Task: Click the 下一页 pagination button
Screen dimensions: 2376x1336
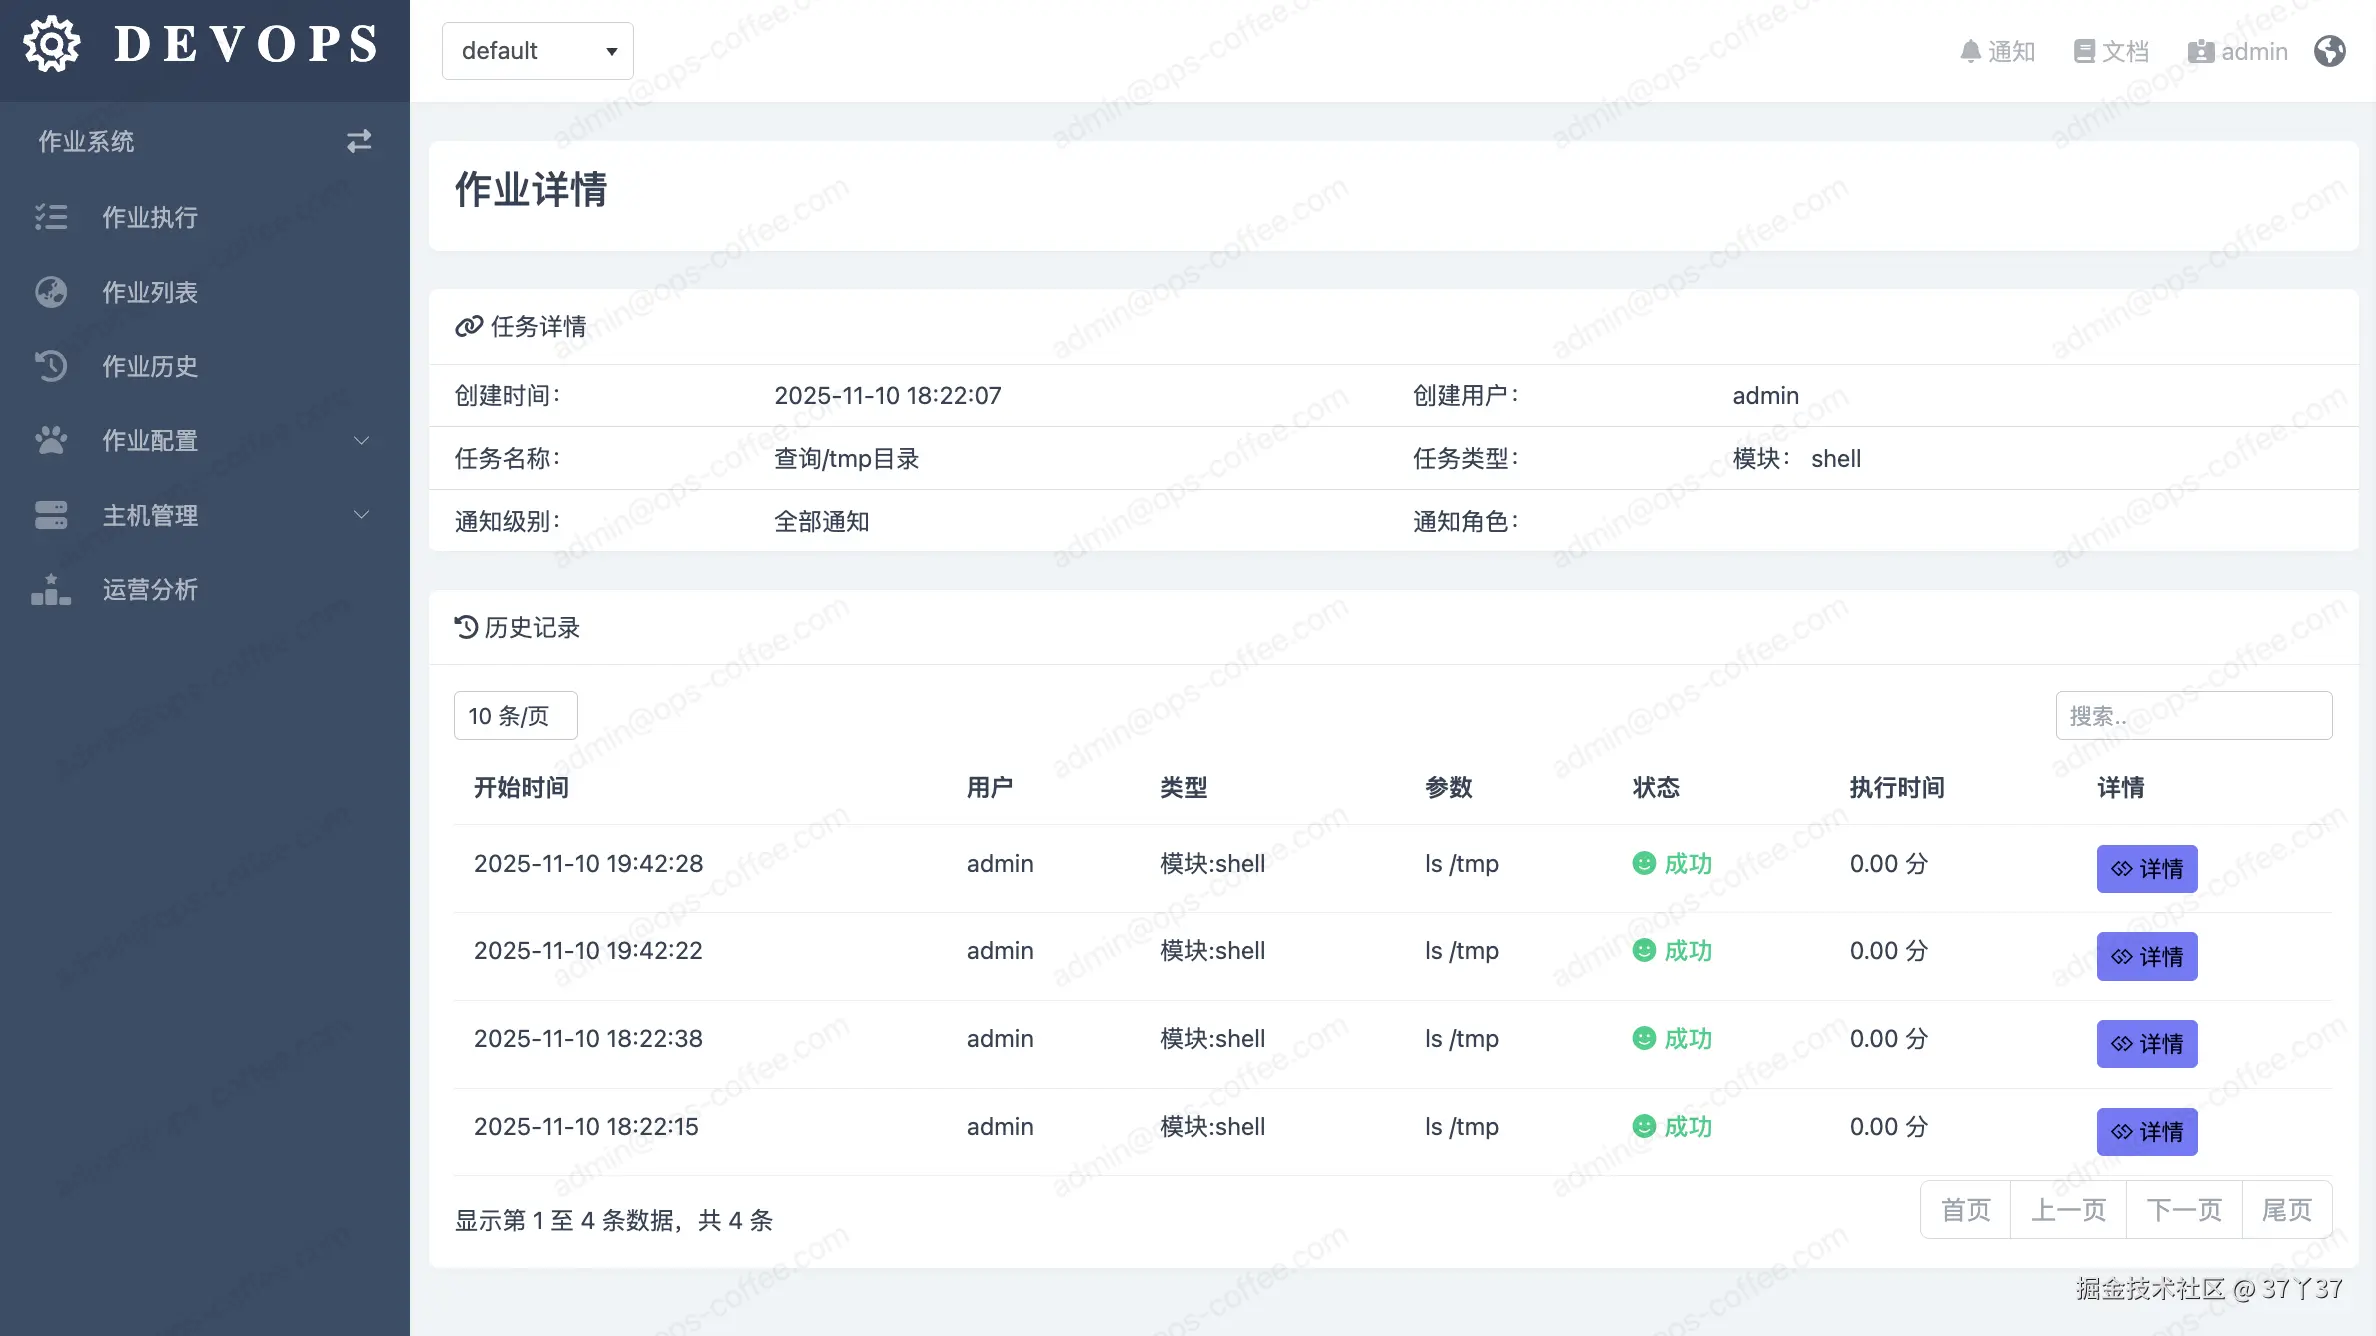Action: (2184, 1210)
